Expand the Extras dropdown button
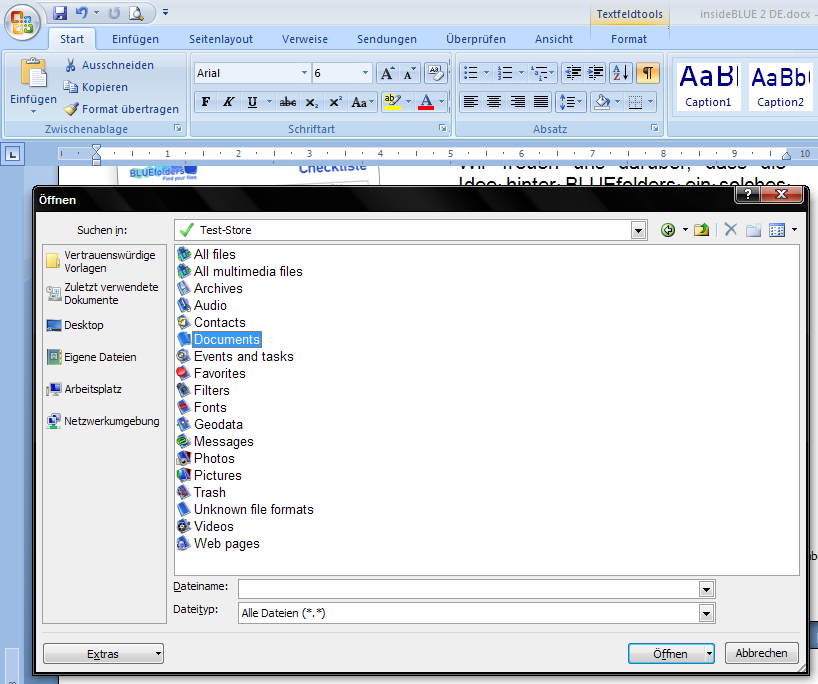The image size is (818, 684). (x=104, y=654)
